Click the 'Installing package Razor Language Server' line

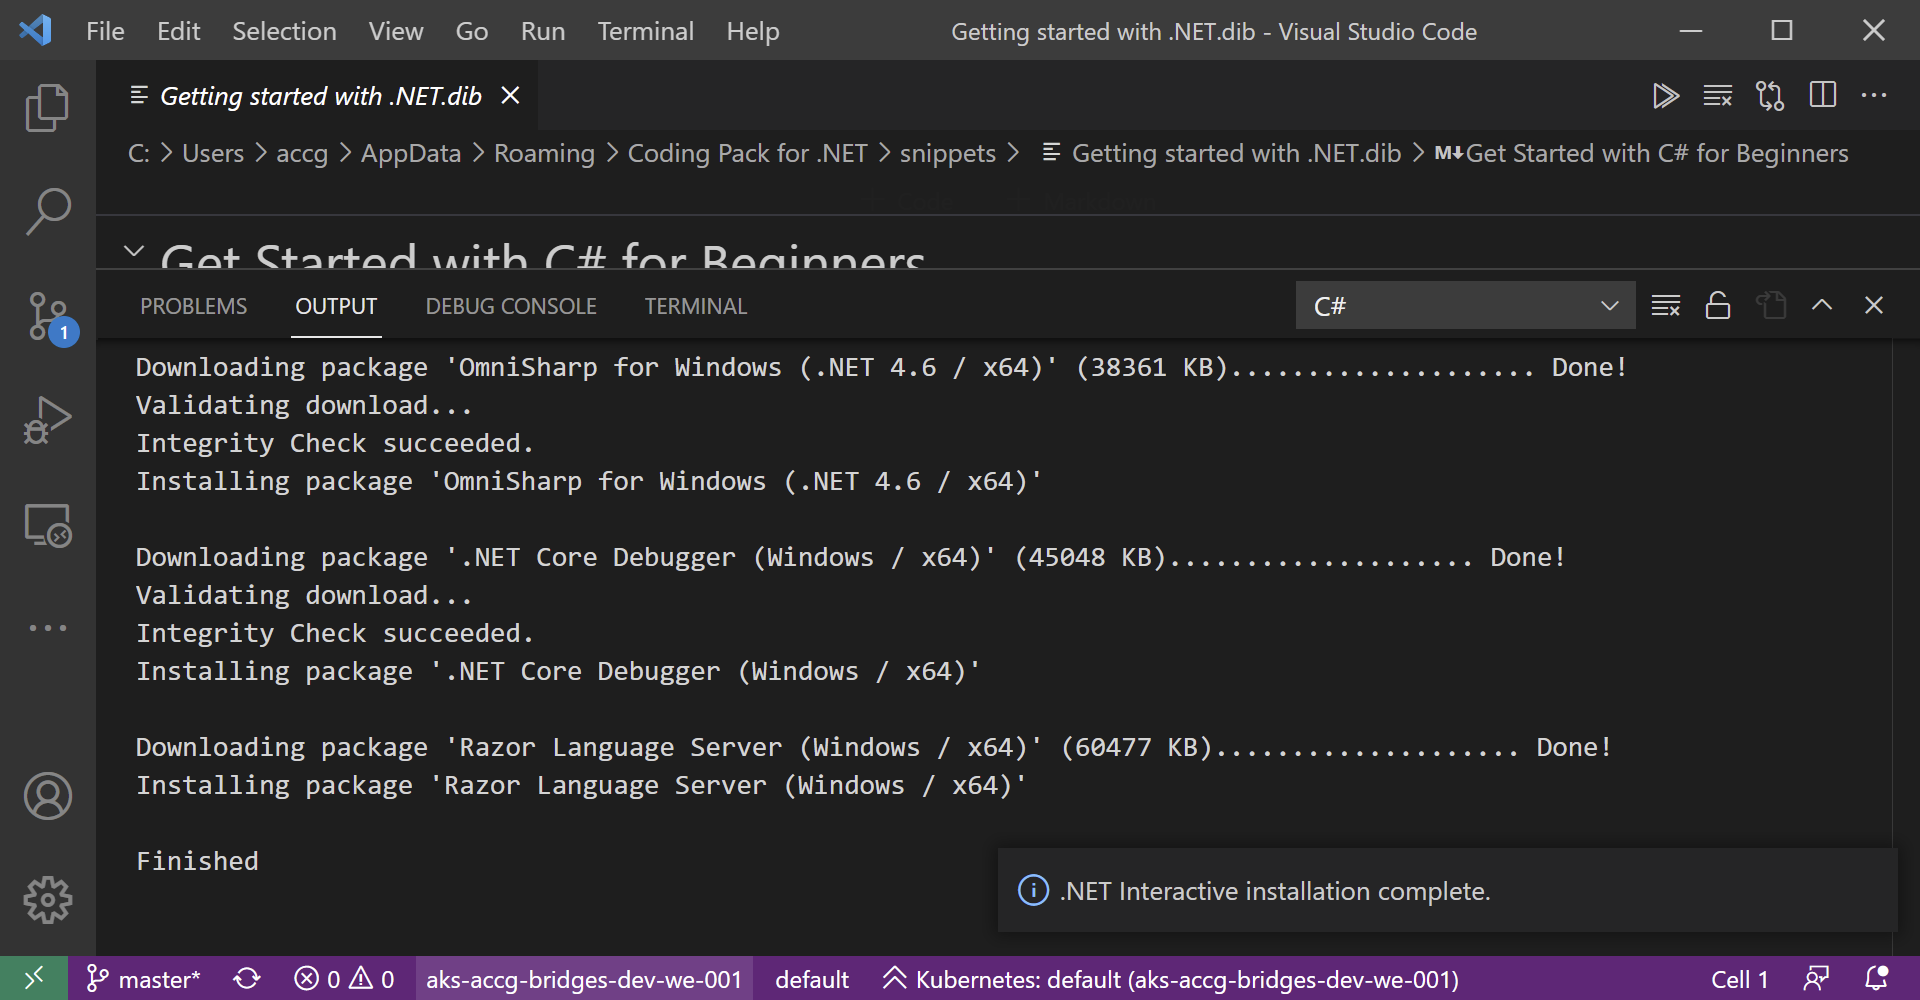point(581,785)
